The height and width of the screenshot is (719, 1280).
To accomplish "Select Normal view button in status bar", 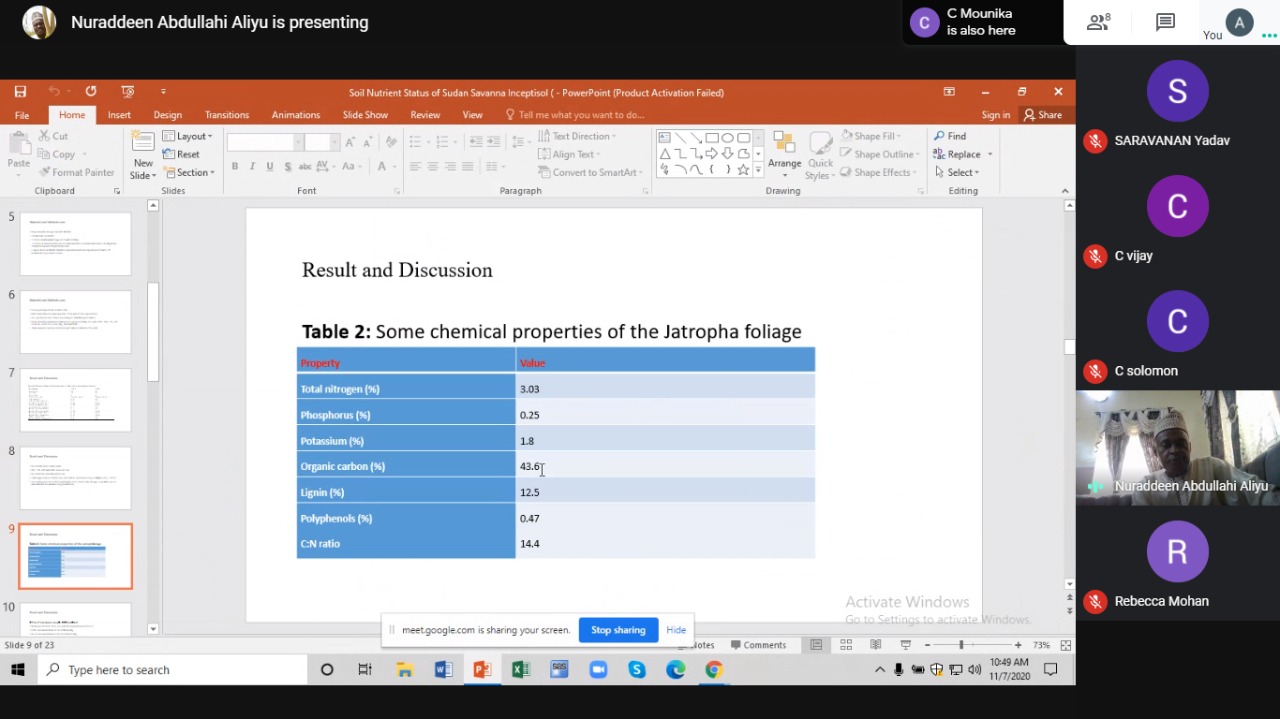I will pos(816,645).
